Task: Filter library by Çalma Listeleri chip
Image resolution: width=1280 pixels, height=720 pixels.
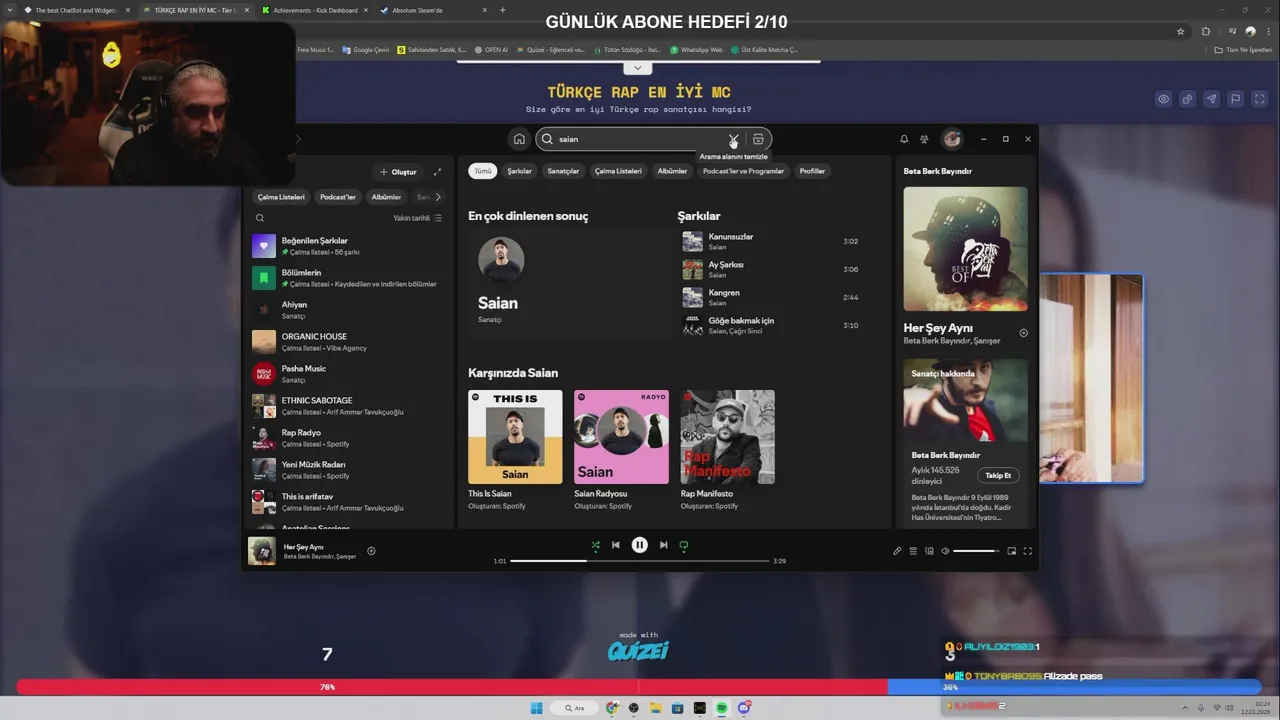Action: coord(281,197)
